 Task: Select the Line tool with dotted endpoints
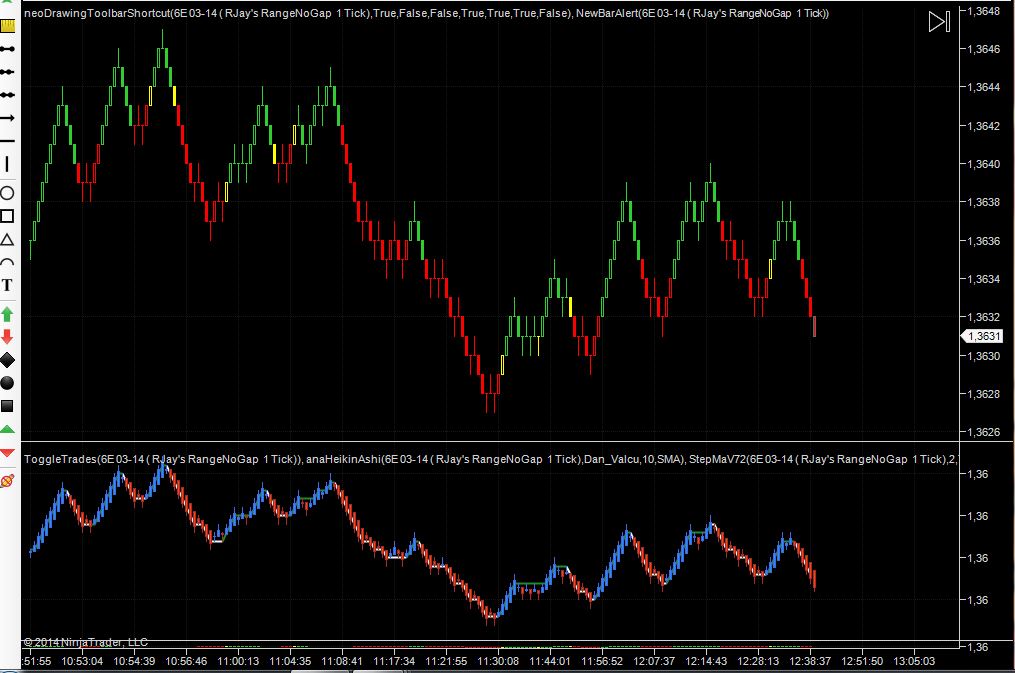coord(7,49)
